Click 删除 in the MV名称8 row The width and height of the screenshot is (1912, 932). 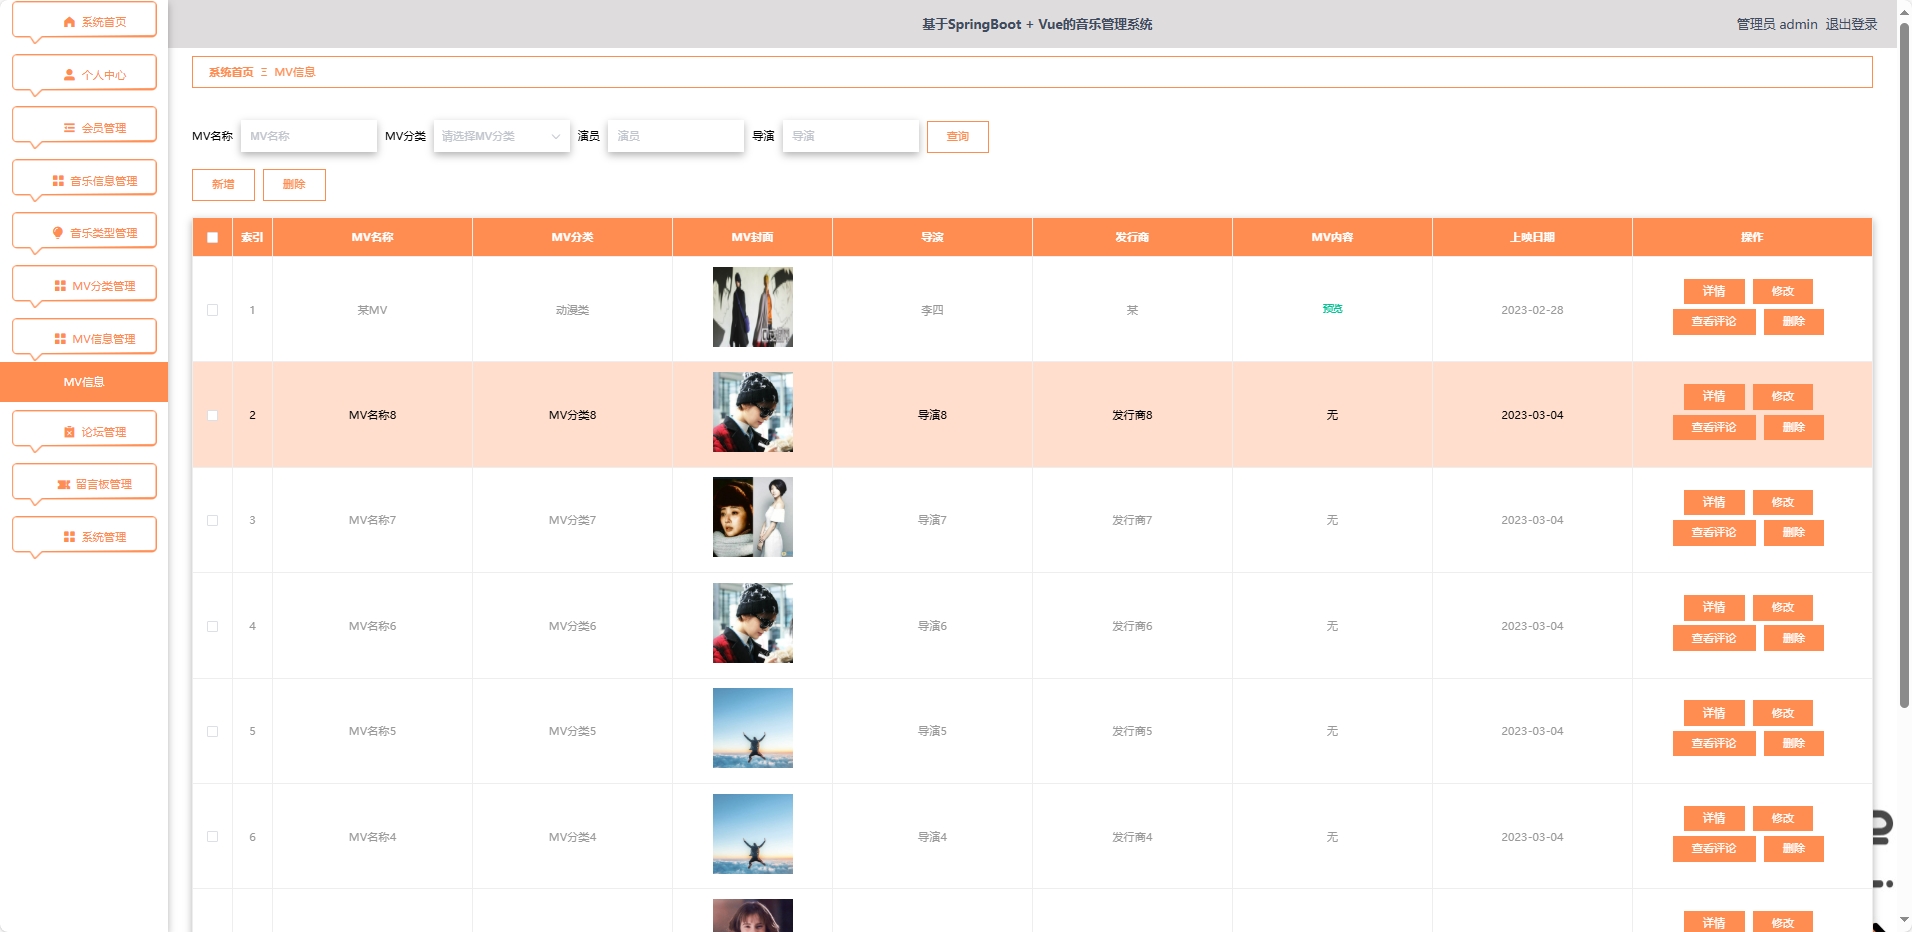click(1794, 427)
